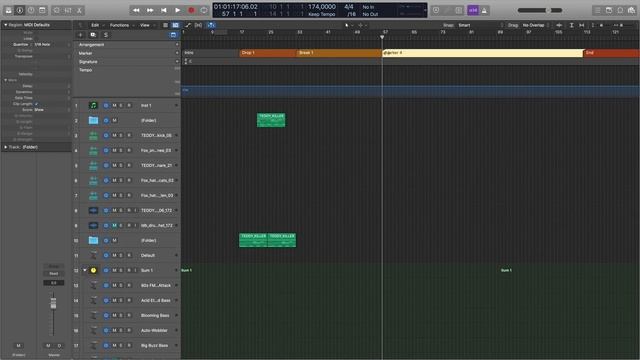Open Smart Controls button
640x360 pixels.
click(57, 10)
